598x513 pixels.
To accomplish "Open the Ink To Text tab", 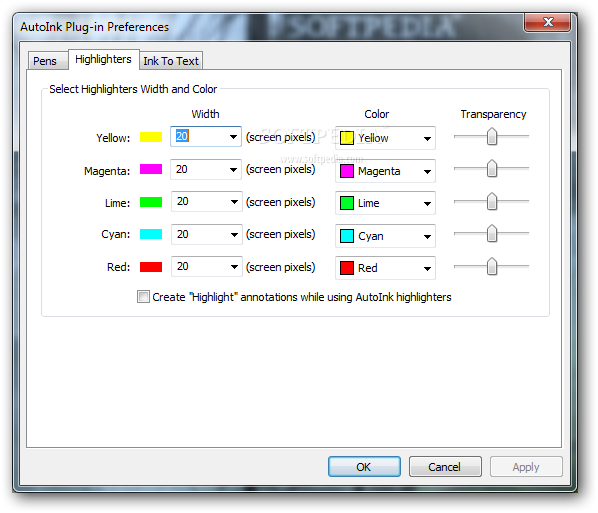I will coord(171,61).
